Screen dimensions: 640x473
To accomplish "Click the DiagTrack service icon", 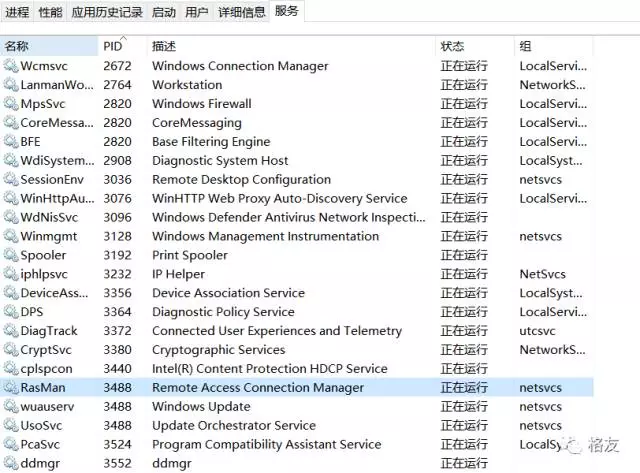I will (11, 331).
